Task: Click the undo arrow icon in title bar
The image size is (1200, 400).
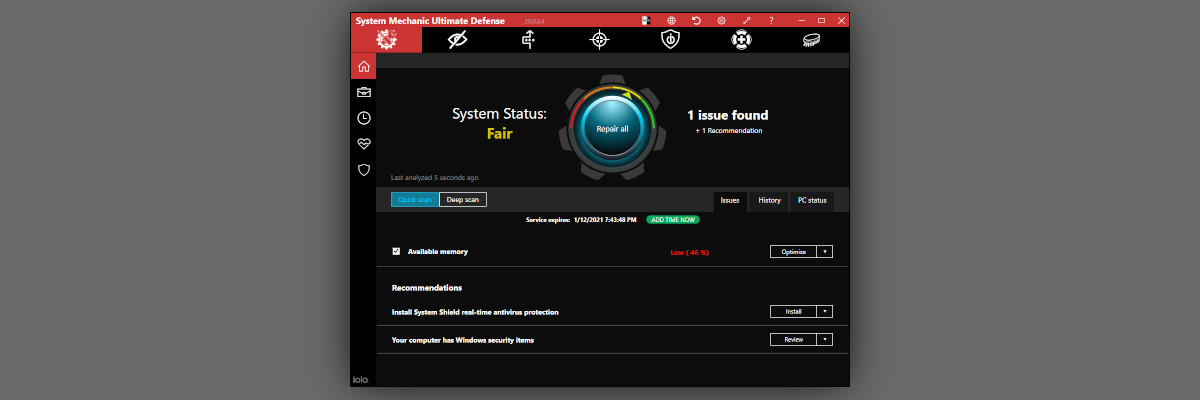Action: coord(696,20)
